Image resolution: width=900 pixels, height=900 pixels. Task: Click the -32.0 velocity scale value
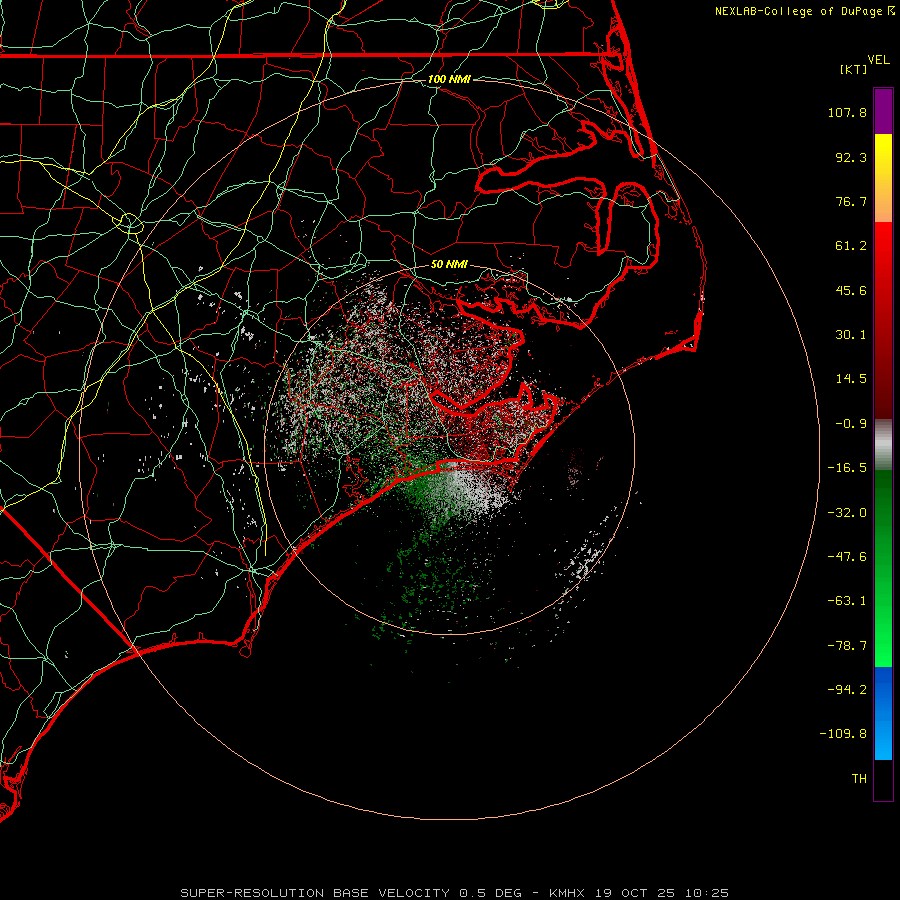click(847, 513)
